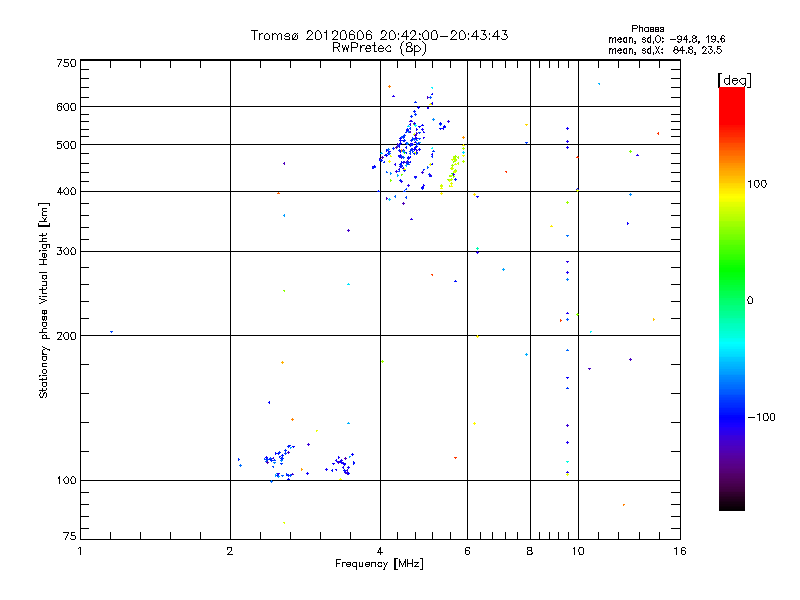Click the yellow-green point cluster near 5.6 MHz
This screenshot has height=600, width=800.
click(453, 170)
